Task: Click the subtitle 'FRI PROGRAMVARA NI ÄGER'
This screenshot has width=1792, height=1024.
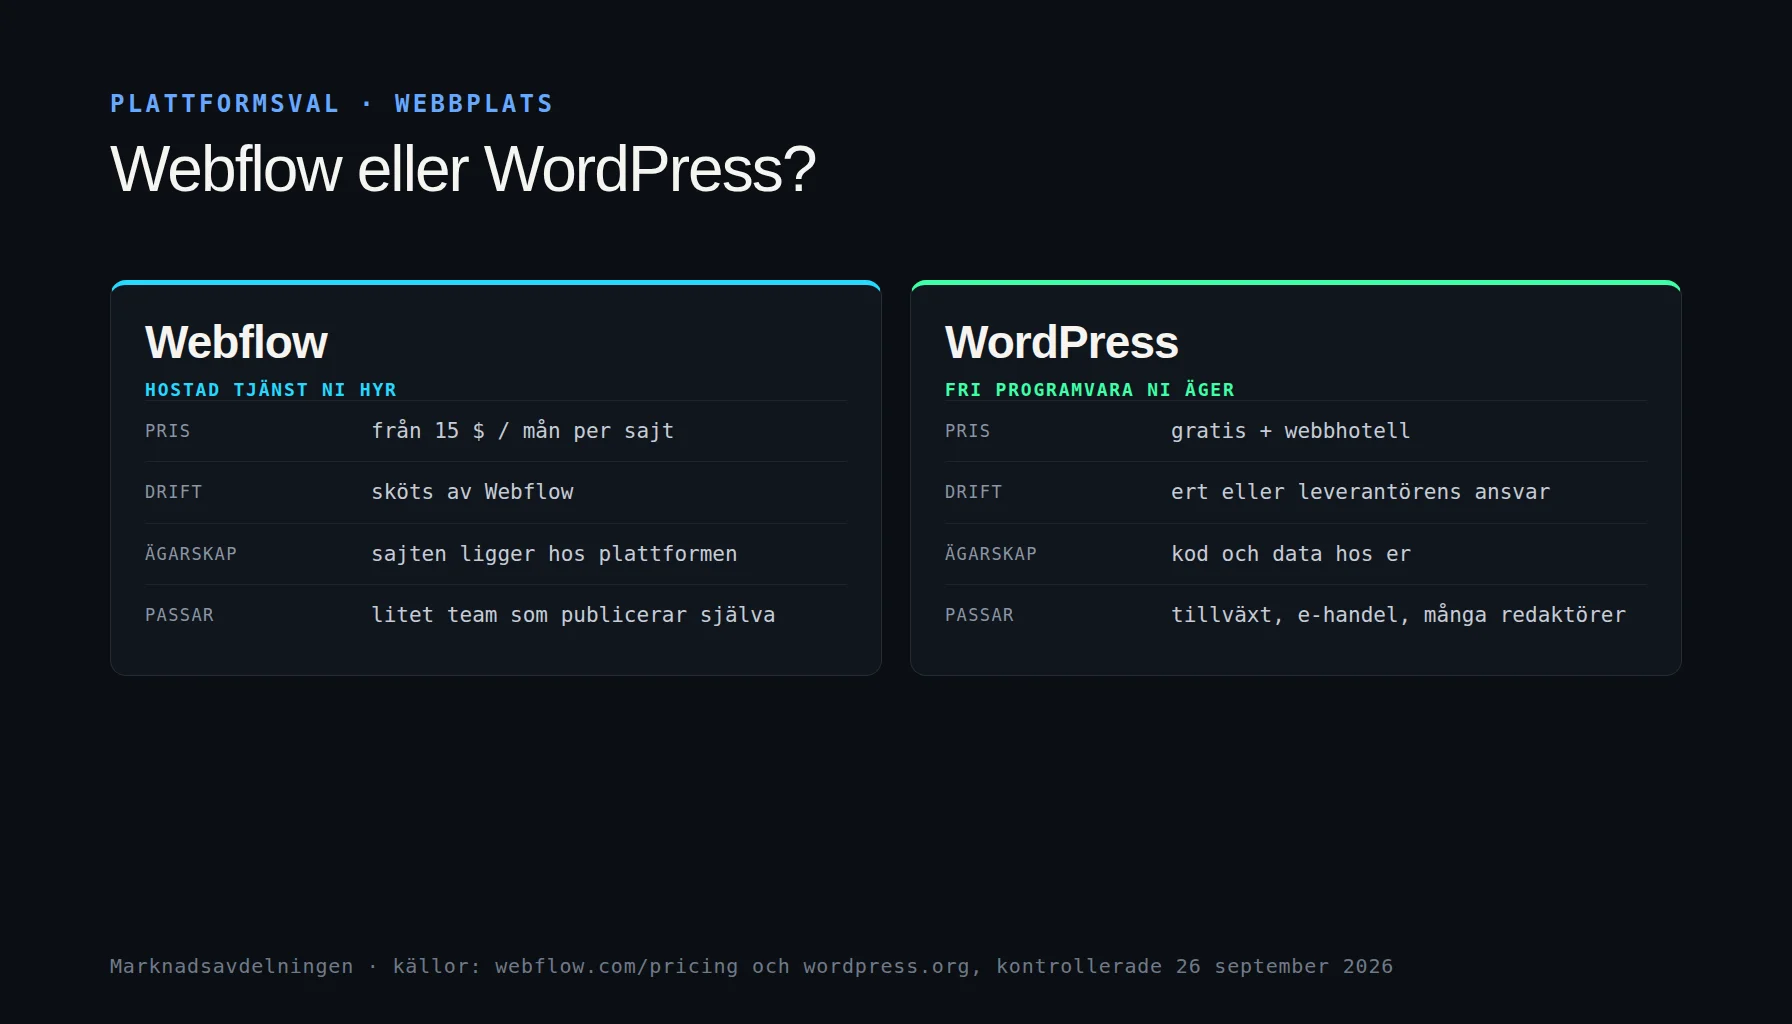Action: 1090,390
